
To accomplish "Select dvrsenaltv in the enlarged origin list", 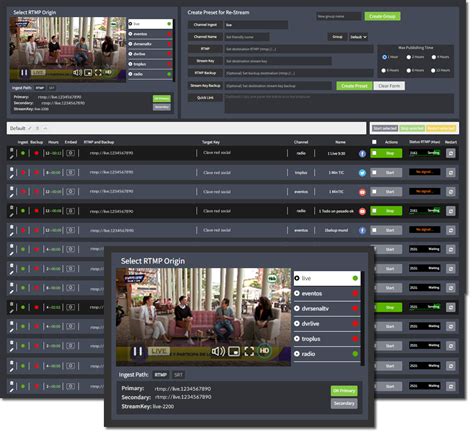I will 327,309.
